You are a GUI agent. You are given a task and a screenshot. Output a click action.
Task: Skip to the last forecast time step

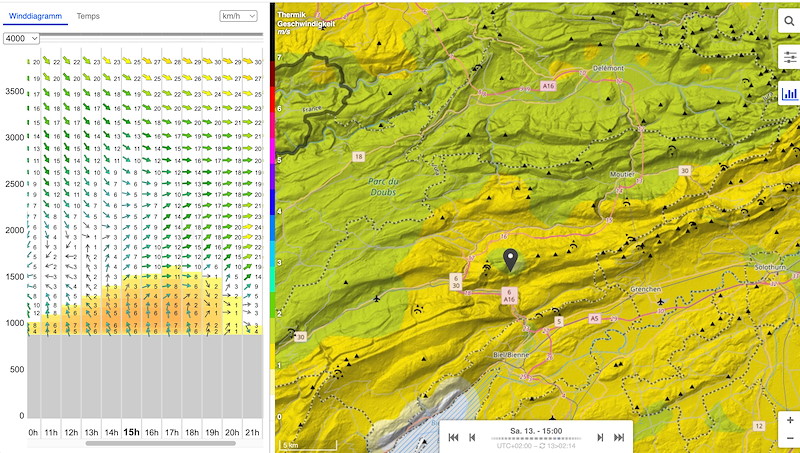[x=619, y=437]
